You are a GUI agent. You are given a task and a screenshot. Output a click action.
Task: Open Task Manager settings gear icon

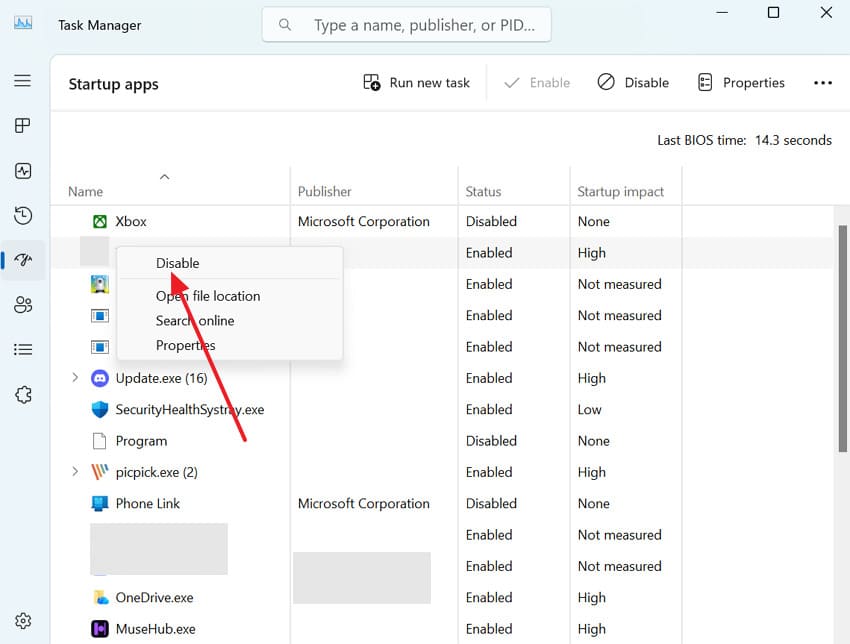click(23, 621)
